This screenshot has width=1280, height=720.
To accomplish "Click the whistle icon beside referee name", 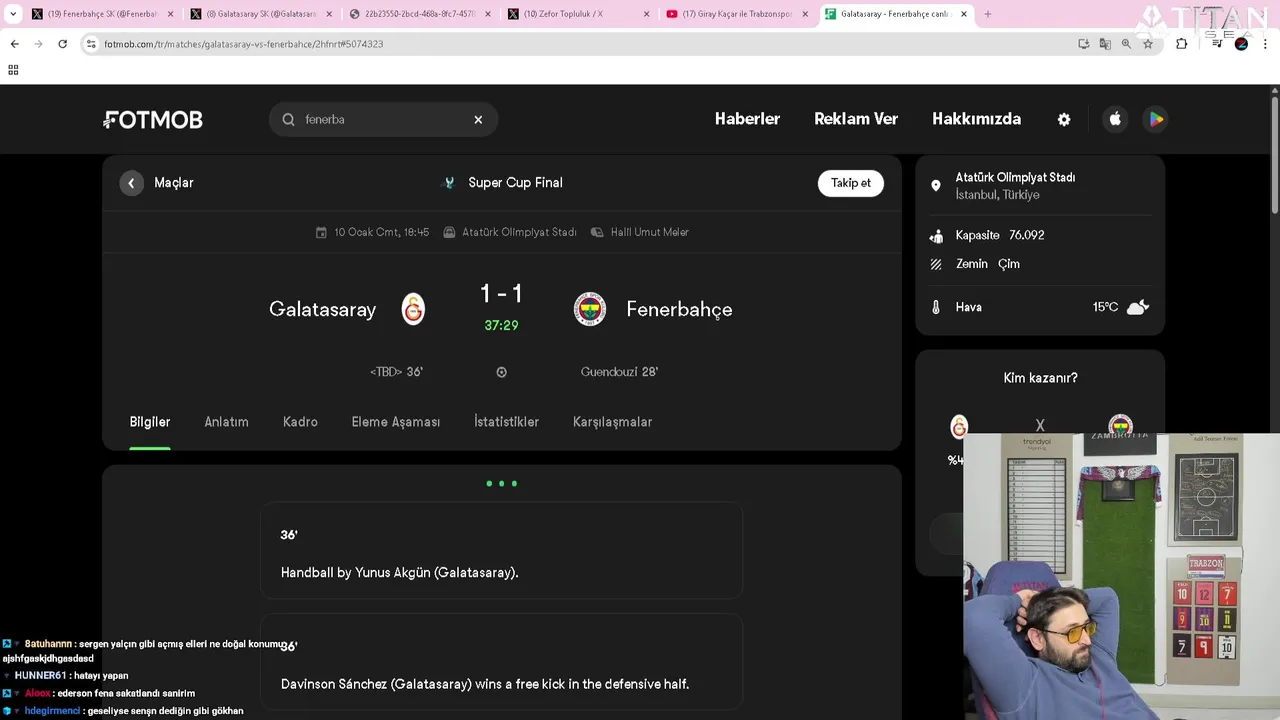I will click(x=597, y=232).
